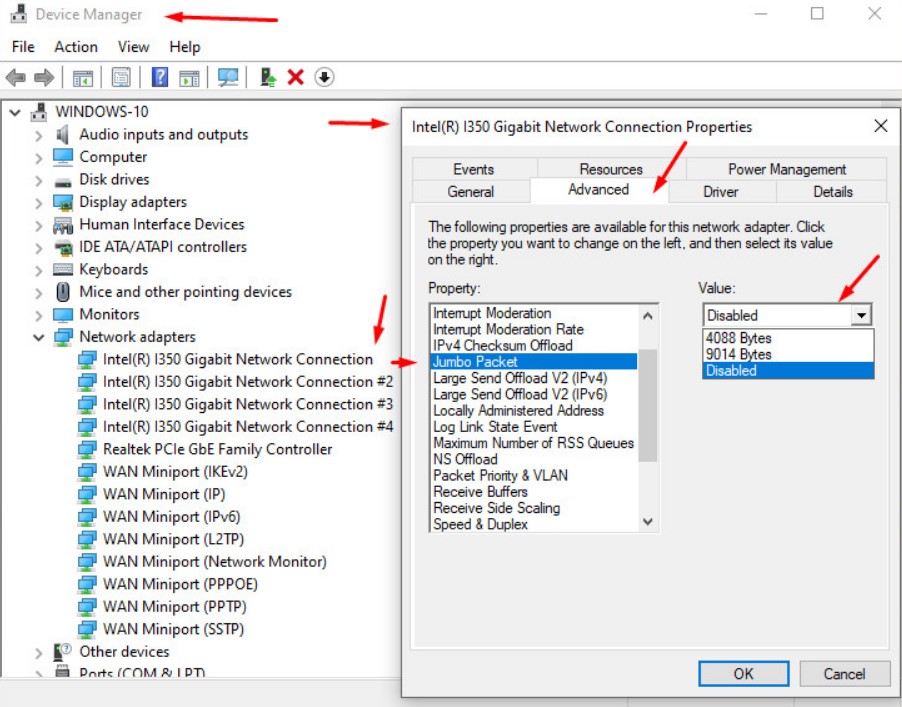This screenshot has height=707, width=902.
Task: Click the WINDOWS-10 computer root icon
Action: pos(39,112)
